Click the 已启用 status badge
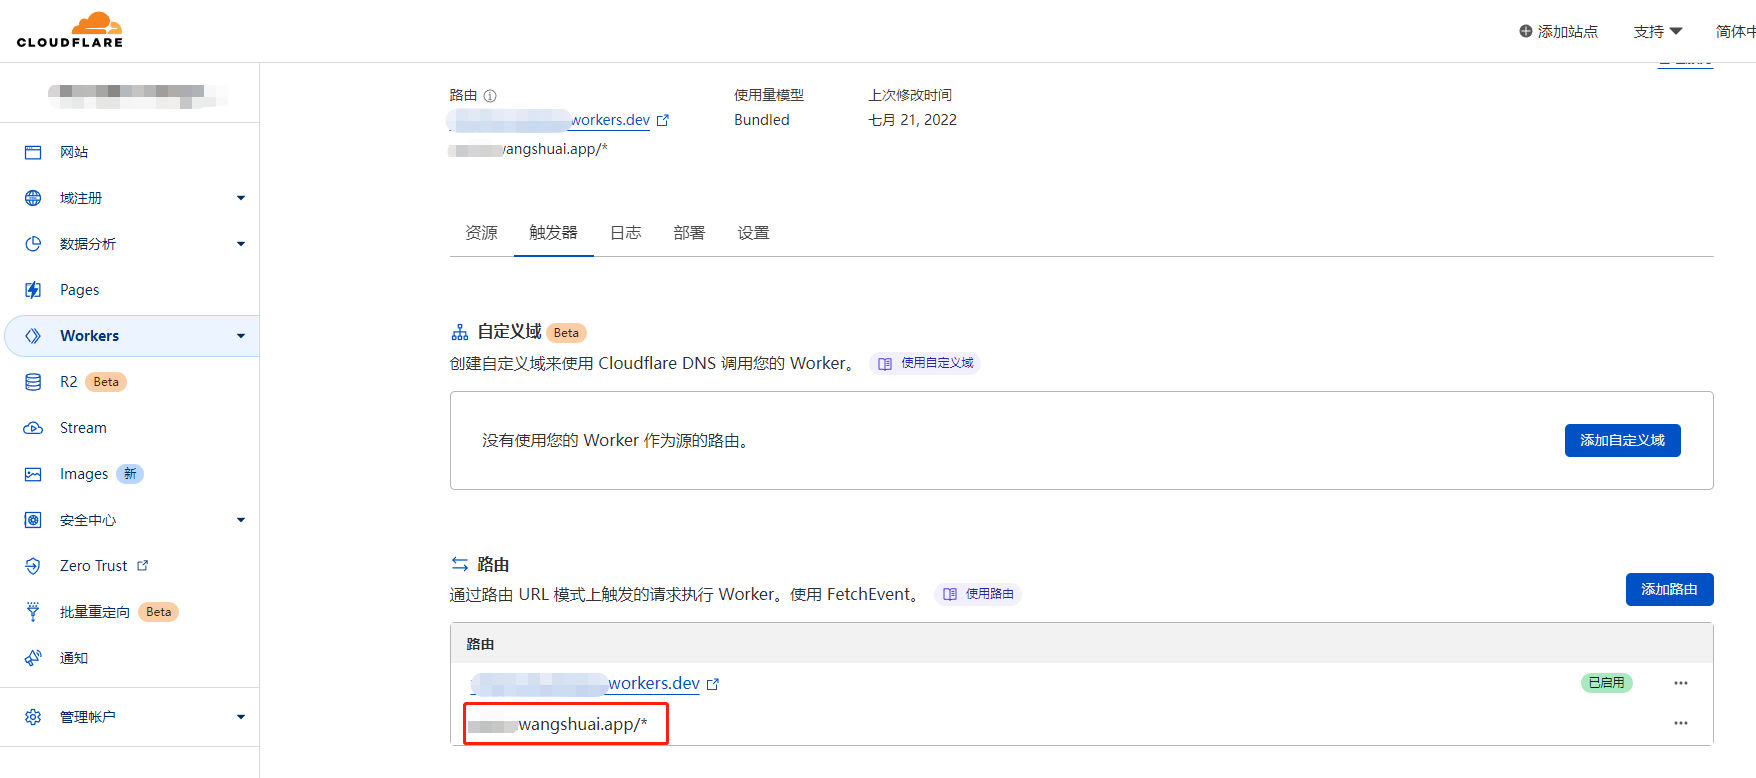 (1606, 683)
